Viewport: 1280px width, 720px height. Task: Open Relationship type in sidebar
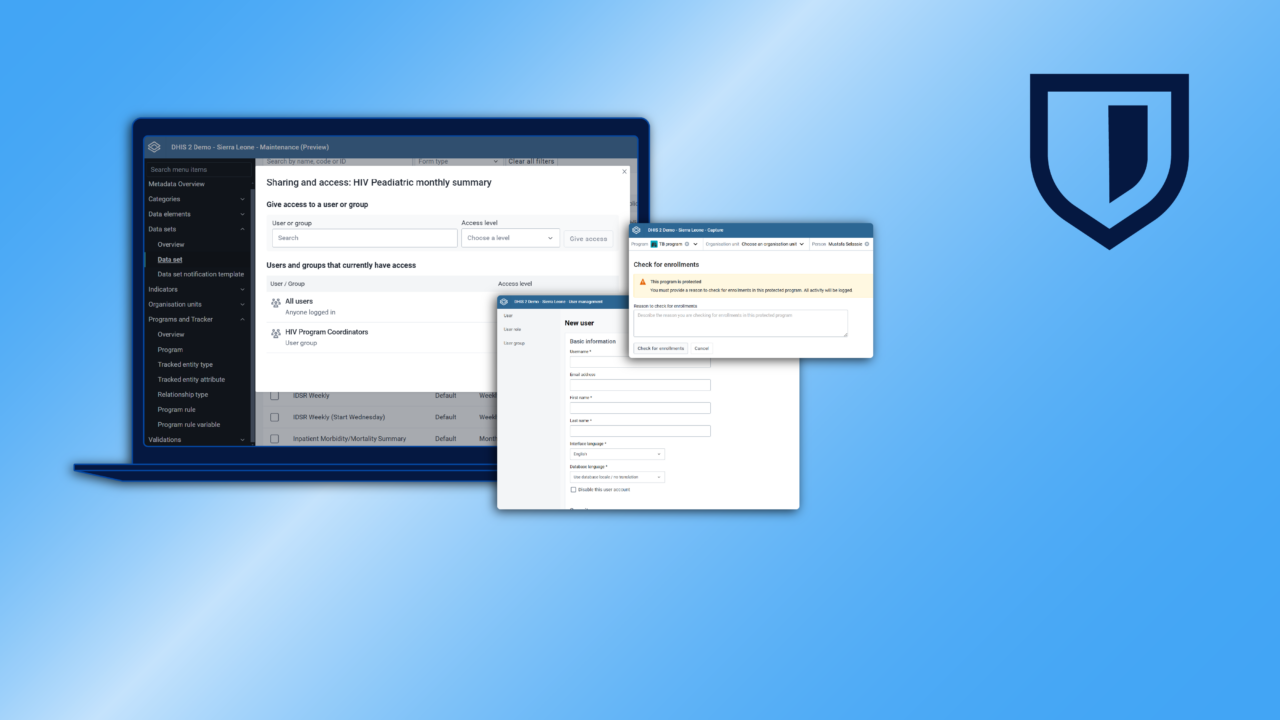pyautogui.click(x=183, y=394)
